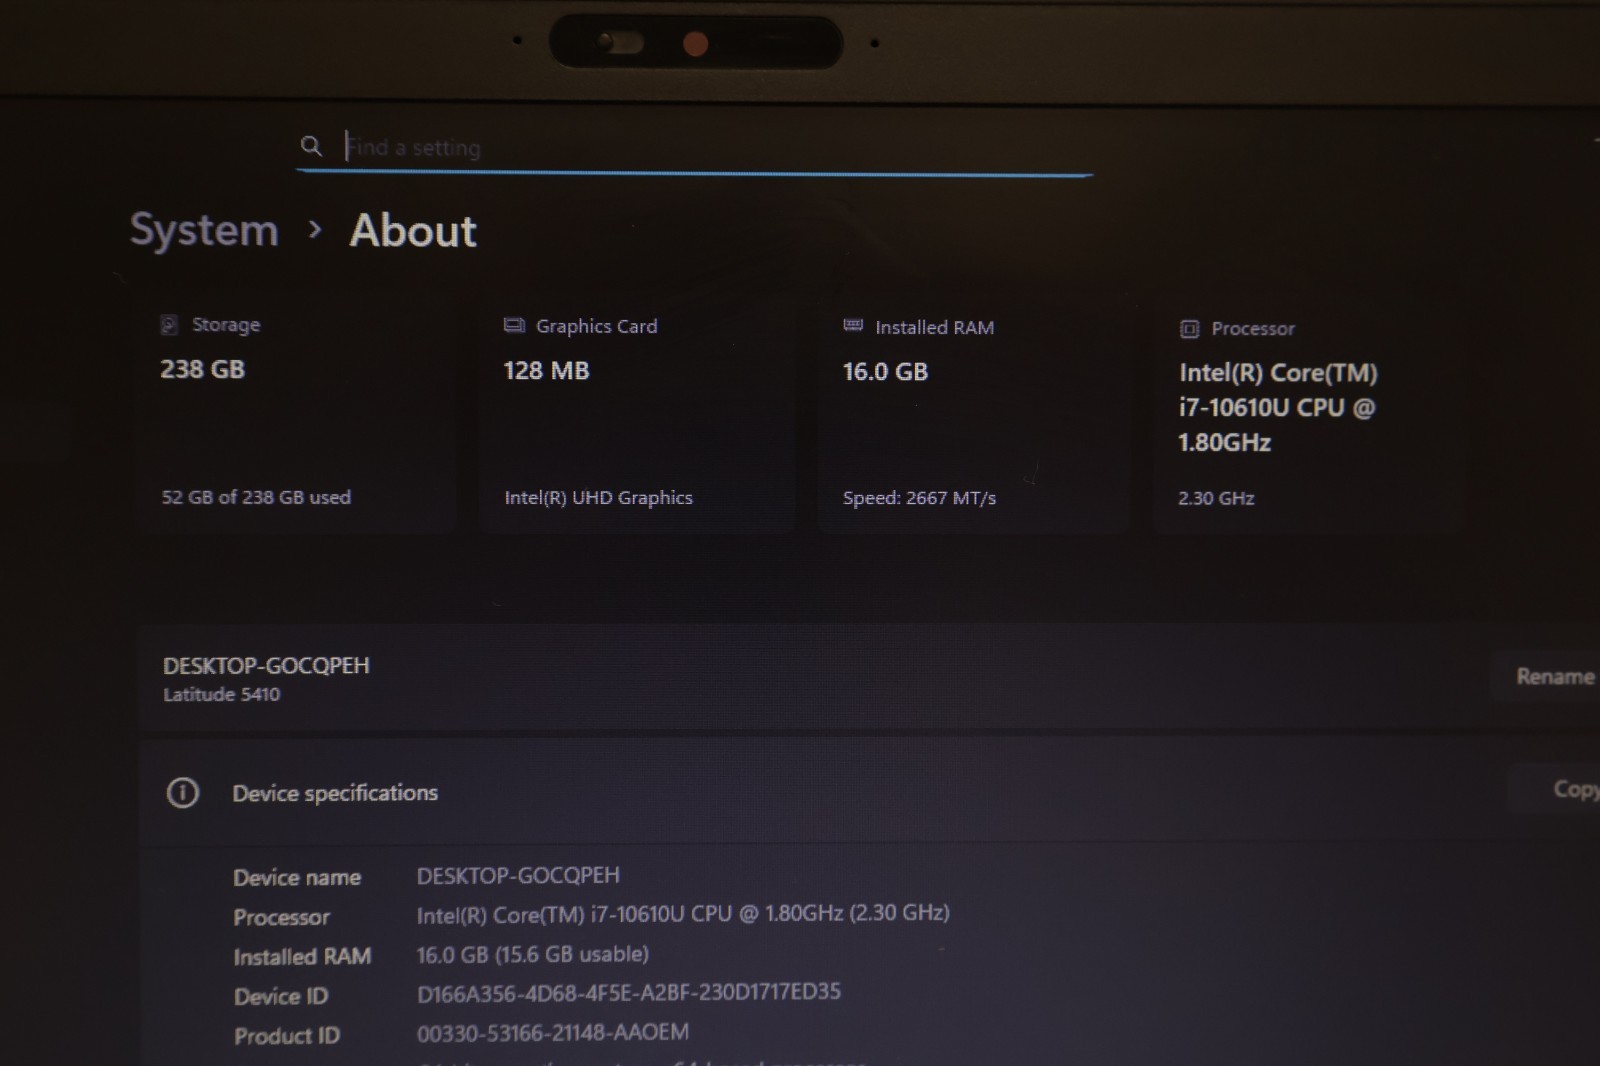The height and width of the screenshot is (1066, 1600).
Task: Click the search magnifier icon
Action: pos(311,146)
